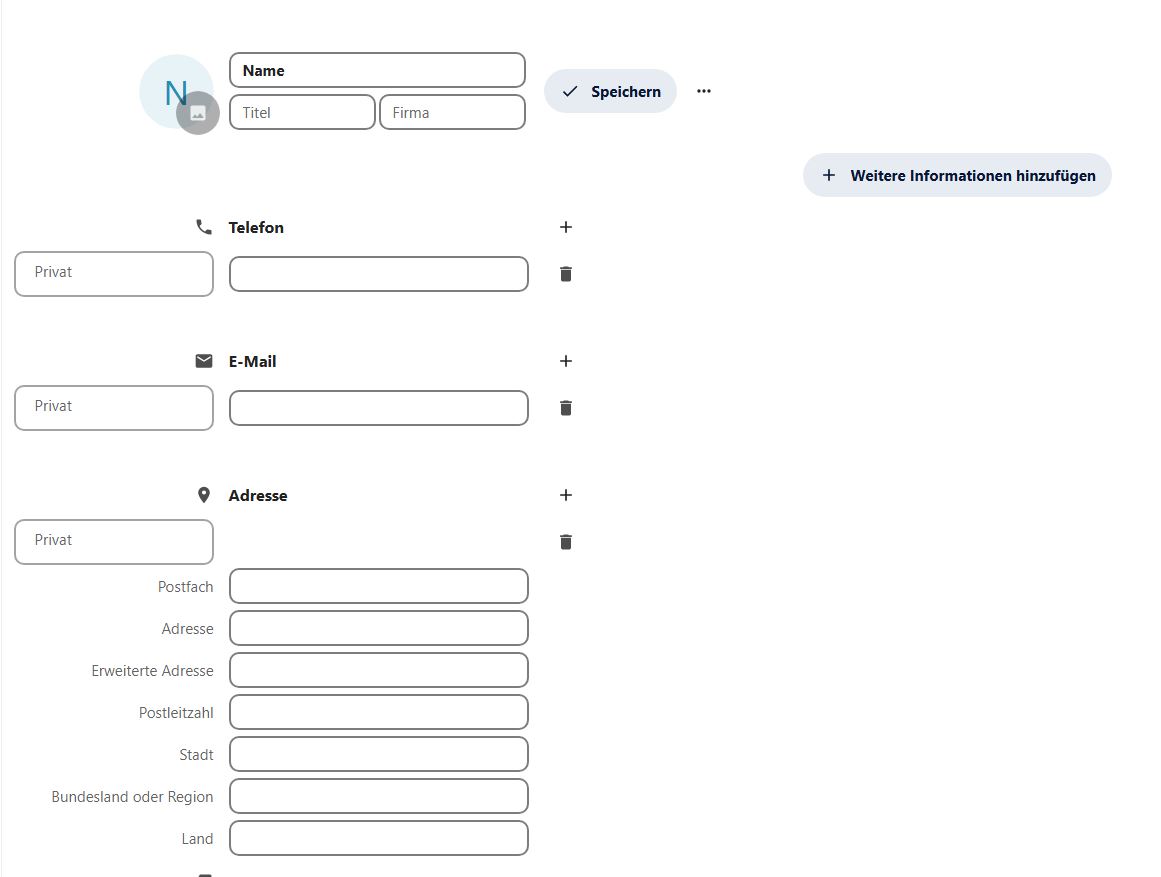Click the Postleitzahl field label
Image resolution: width=1161 pixels, height=877 pixels.
tap(176, 713)
